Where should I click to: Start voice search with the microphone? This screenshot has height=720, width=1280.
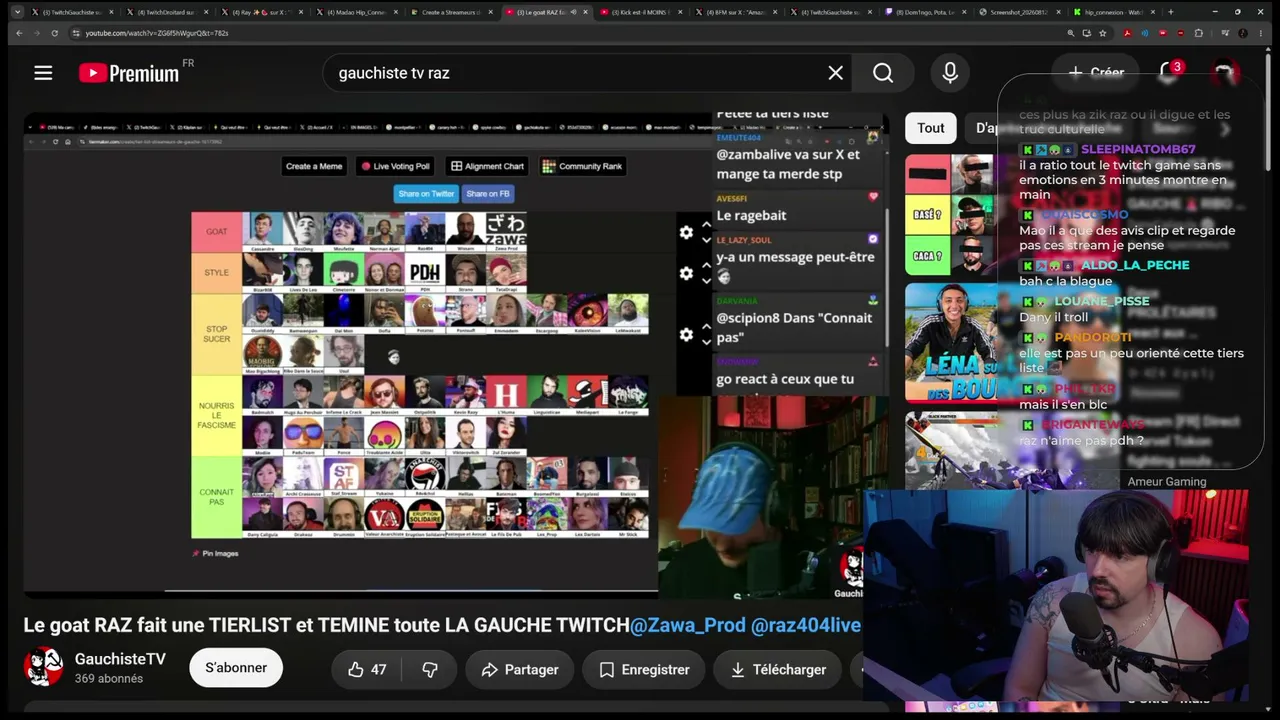pyautogui.click(x=950, y=72)
